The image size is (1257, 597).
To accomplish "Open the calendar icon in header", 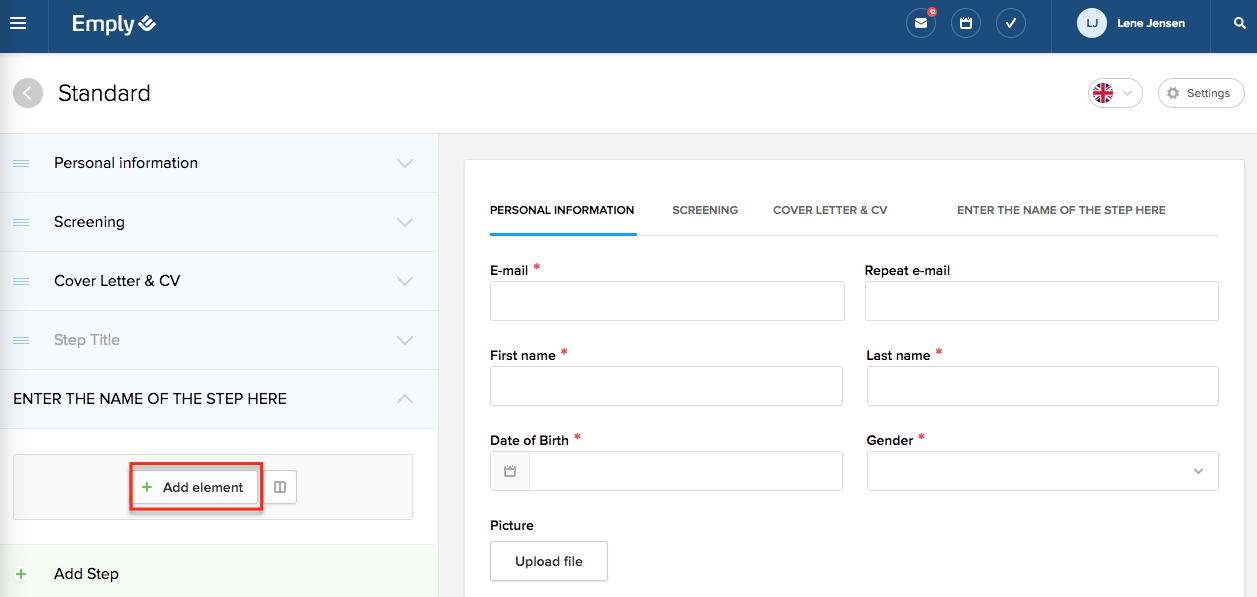I will 966,23.
